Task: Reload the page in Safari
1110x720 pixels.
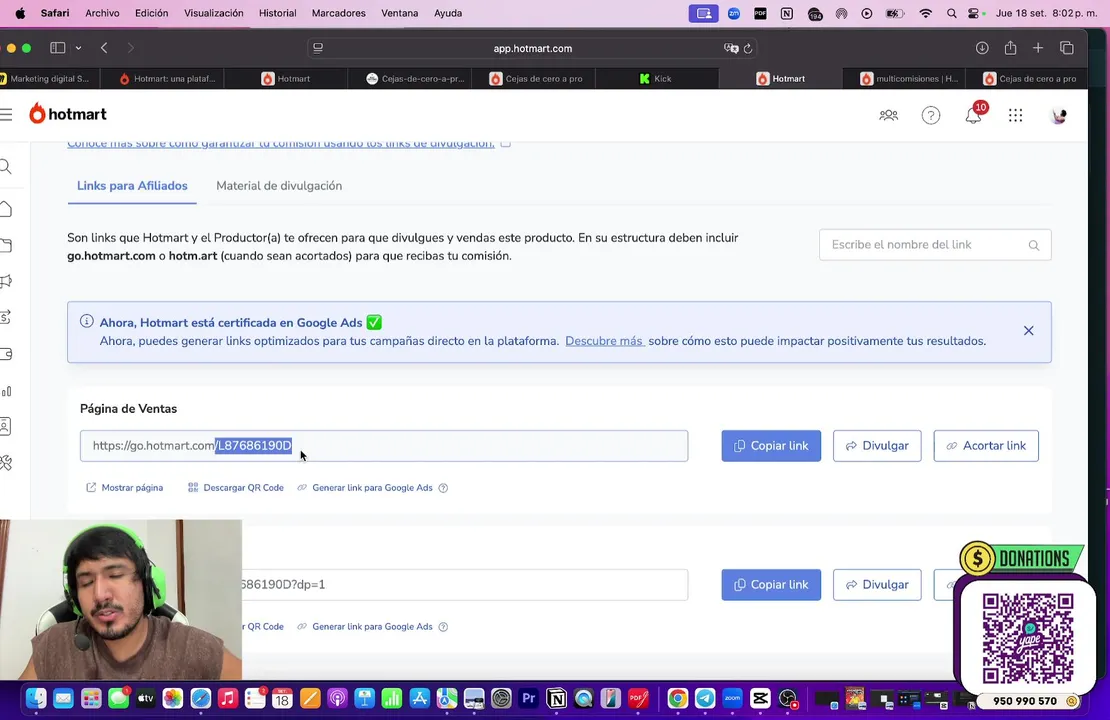Action: point(748,48)
